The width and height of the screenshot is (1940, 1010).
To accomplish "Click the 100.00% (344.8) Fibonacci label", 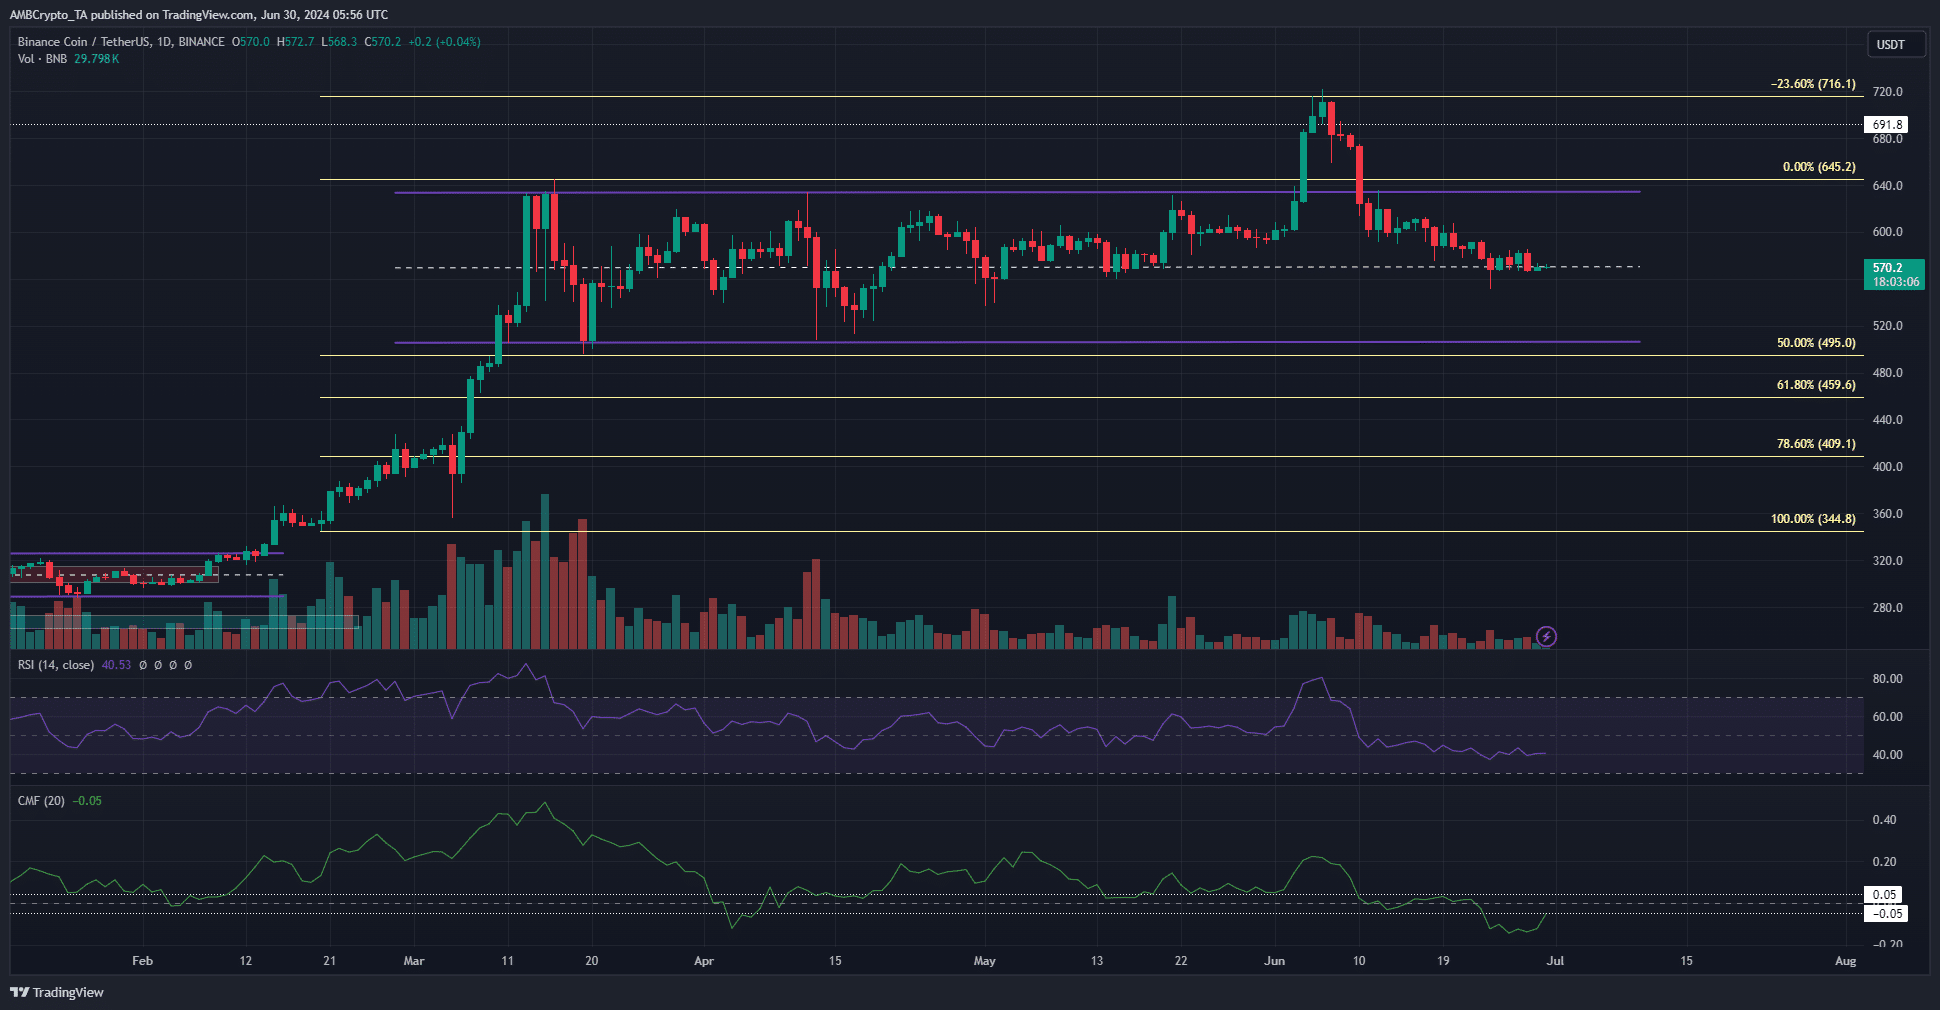I will (1813, 519).
